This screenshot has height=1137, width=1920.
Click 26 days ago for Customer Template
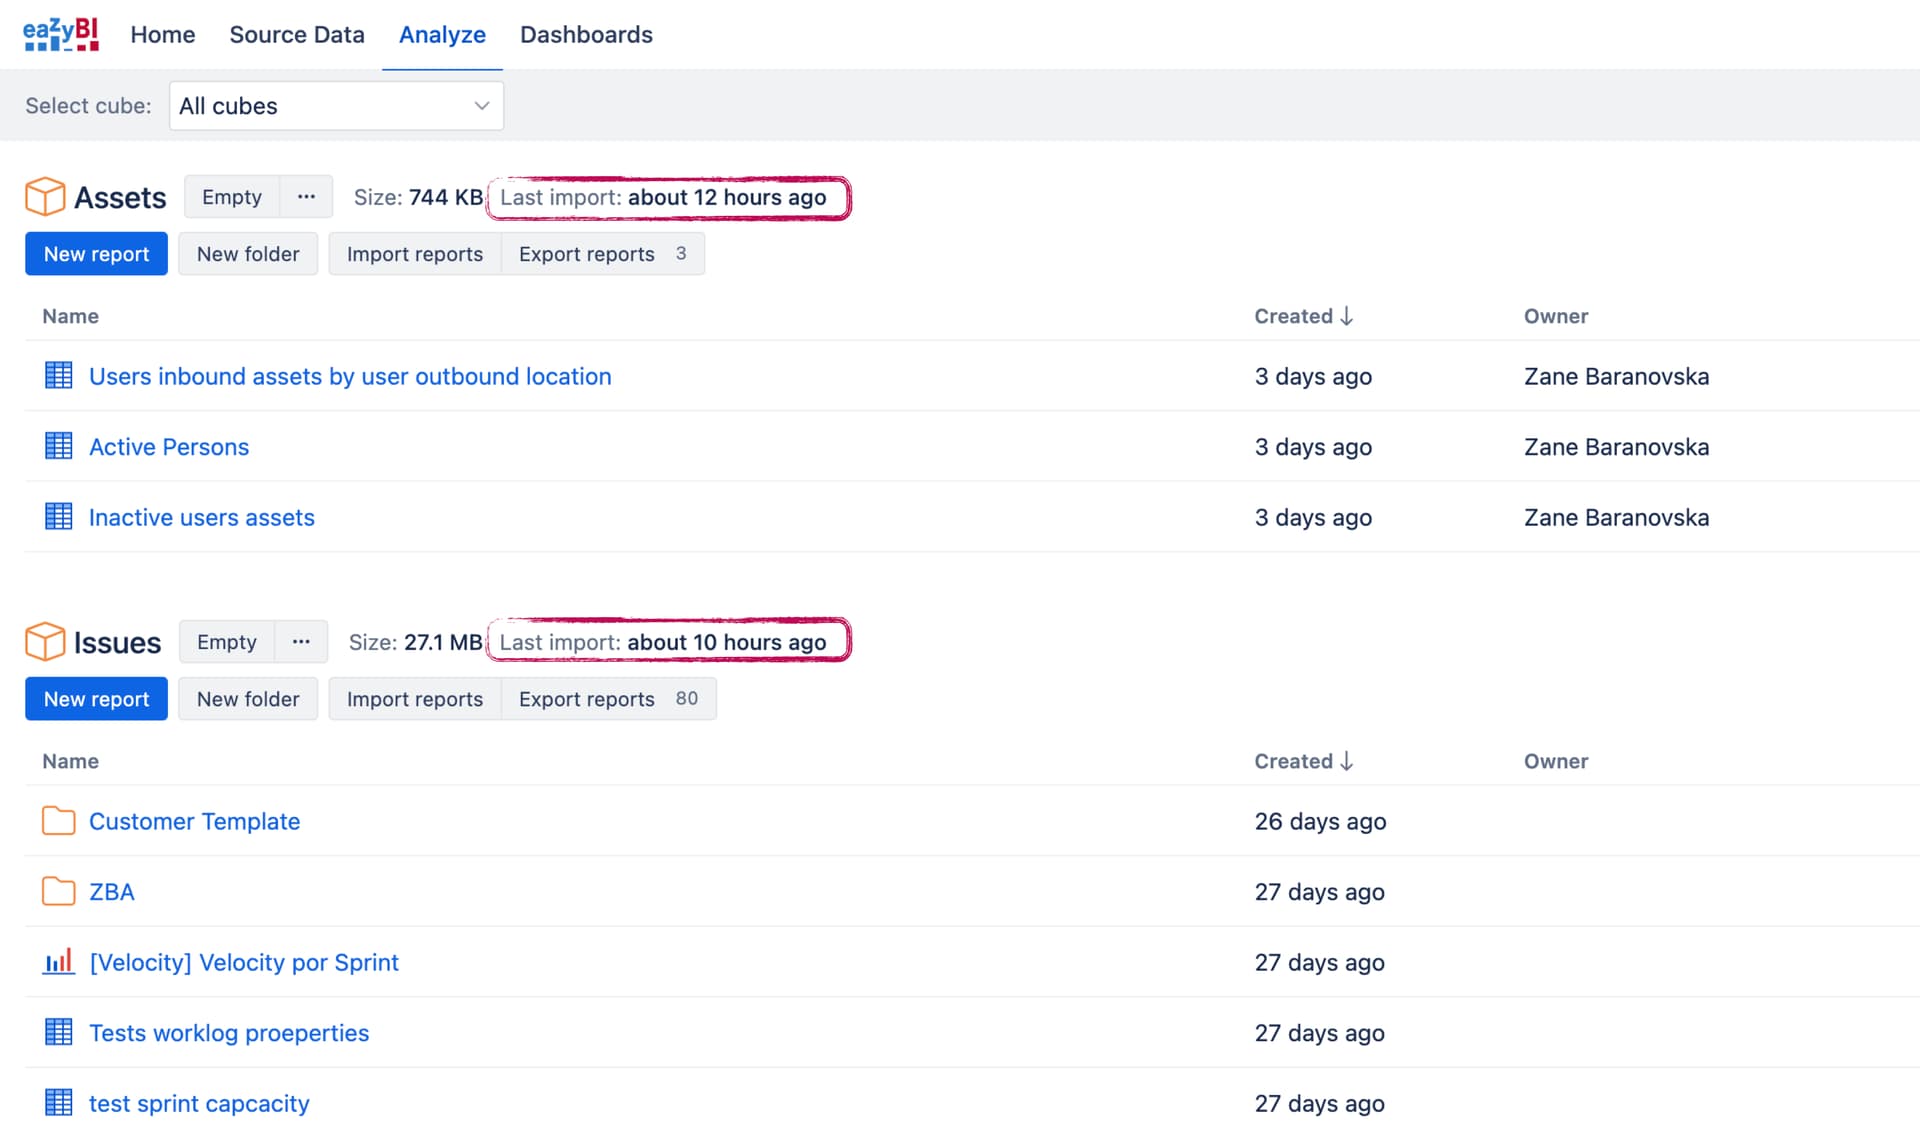pos(1320,821)
